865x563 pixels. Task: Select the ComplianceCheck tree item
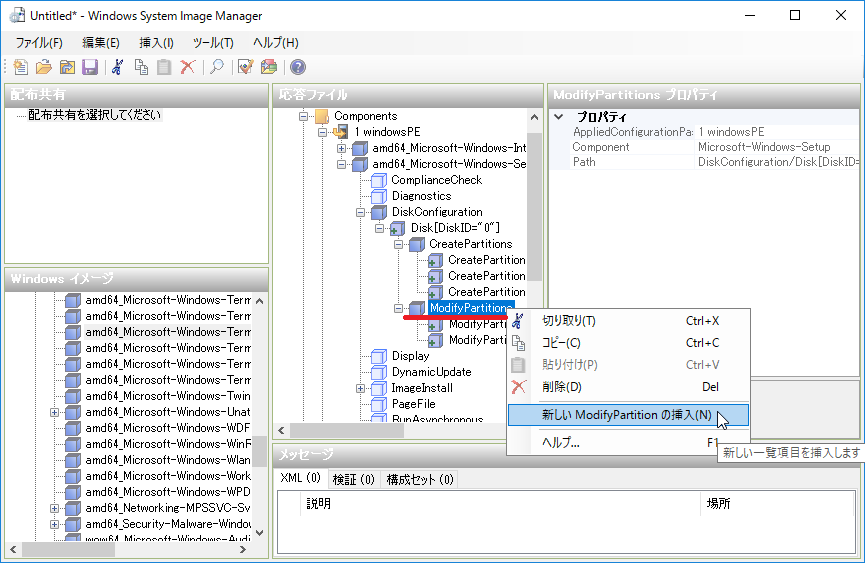436,180
